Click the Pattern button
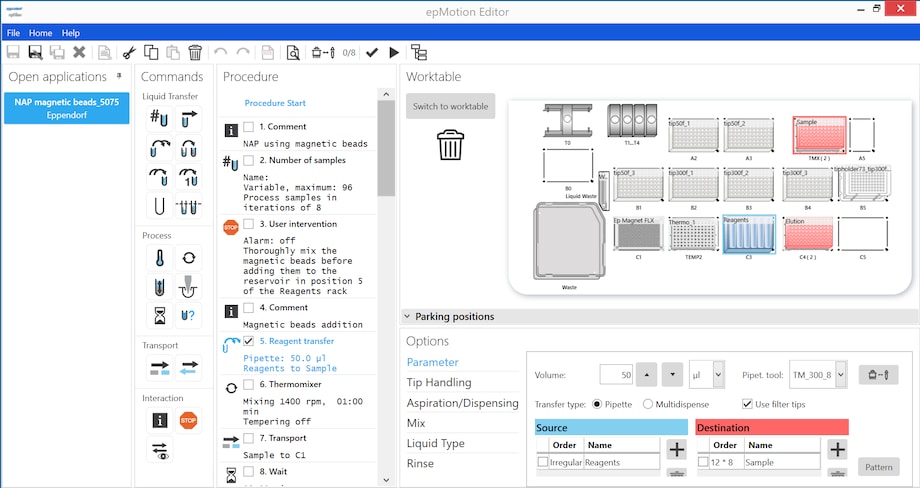Viewport: 920px width, 488px height. tap(878, 467)
